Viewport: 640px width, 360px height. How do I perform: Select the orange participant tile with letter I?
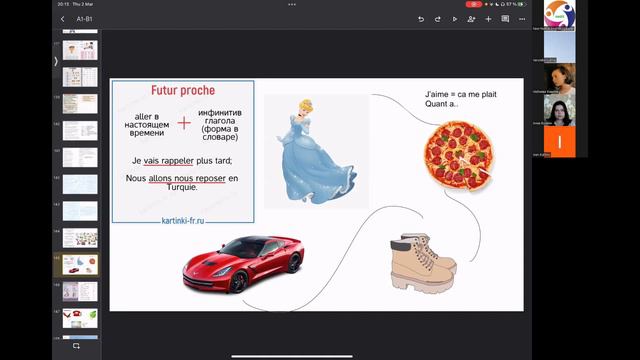pyautogui.click(x=560, y=142)
